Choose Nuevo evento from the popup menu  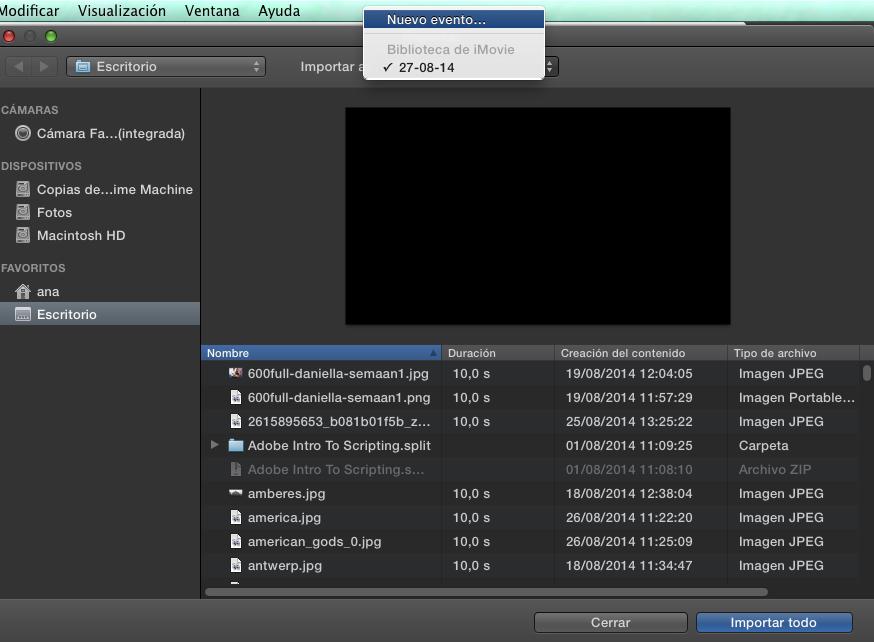point(436,20)
